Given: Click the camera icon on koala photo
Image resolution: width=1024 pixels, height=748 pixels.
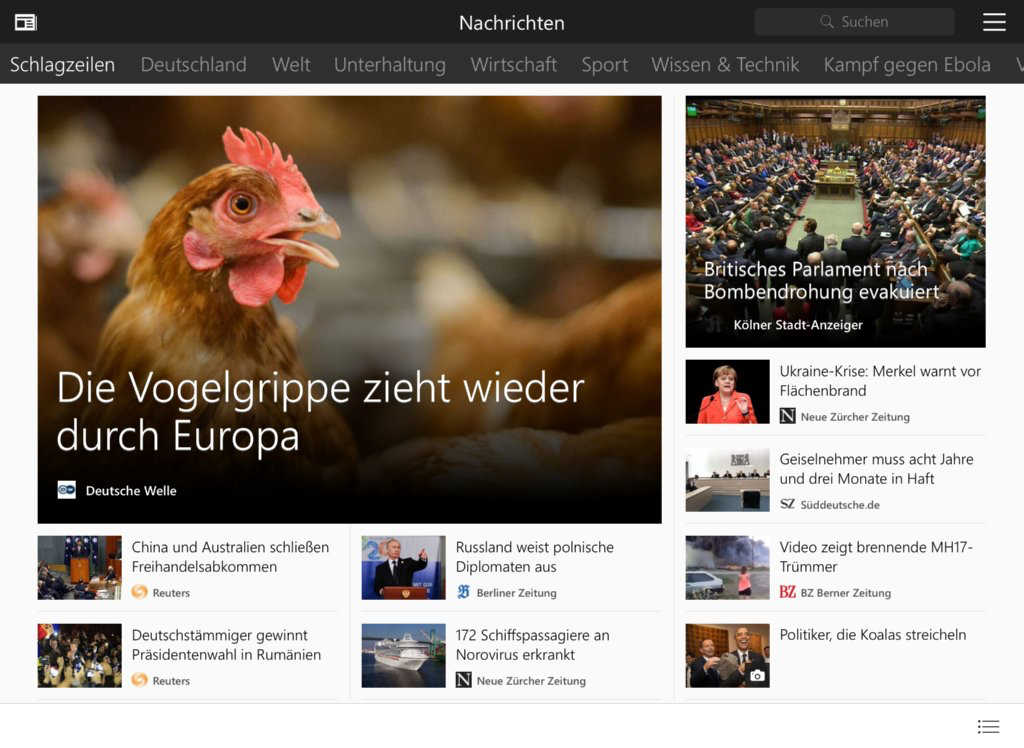Looking at the screenshot, I should pyautogui.click(x=757, y=676).
